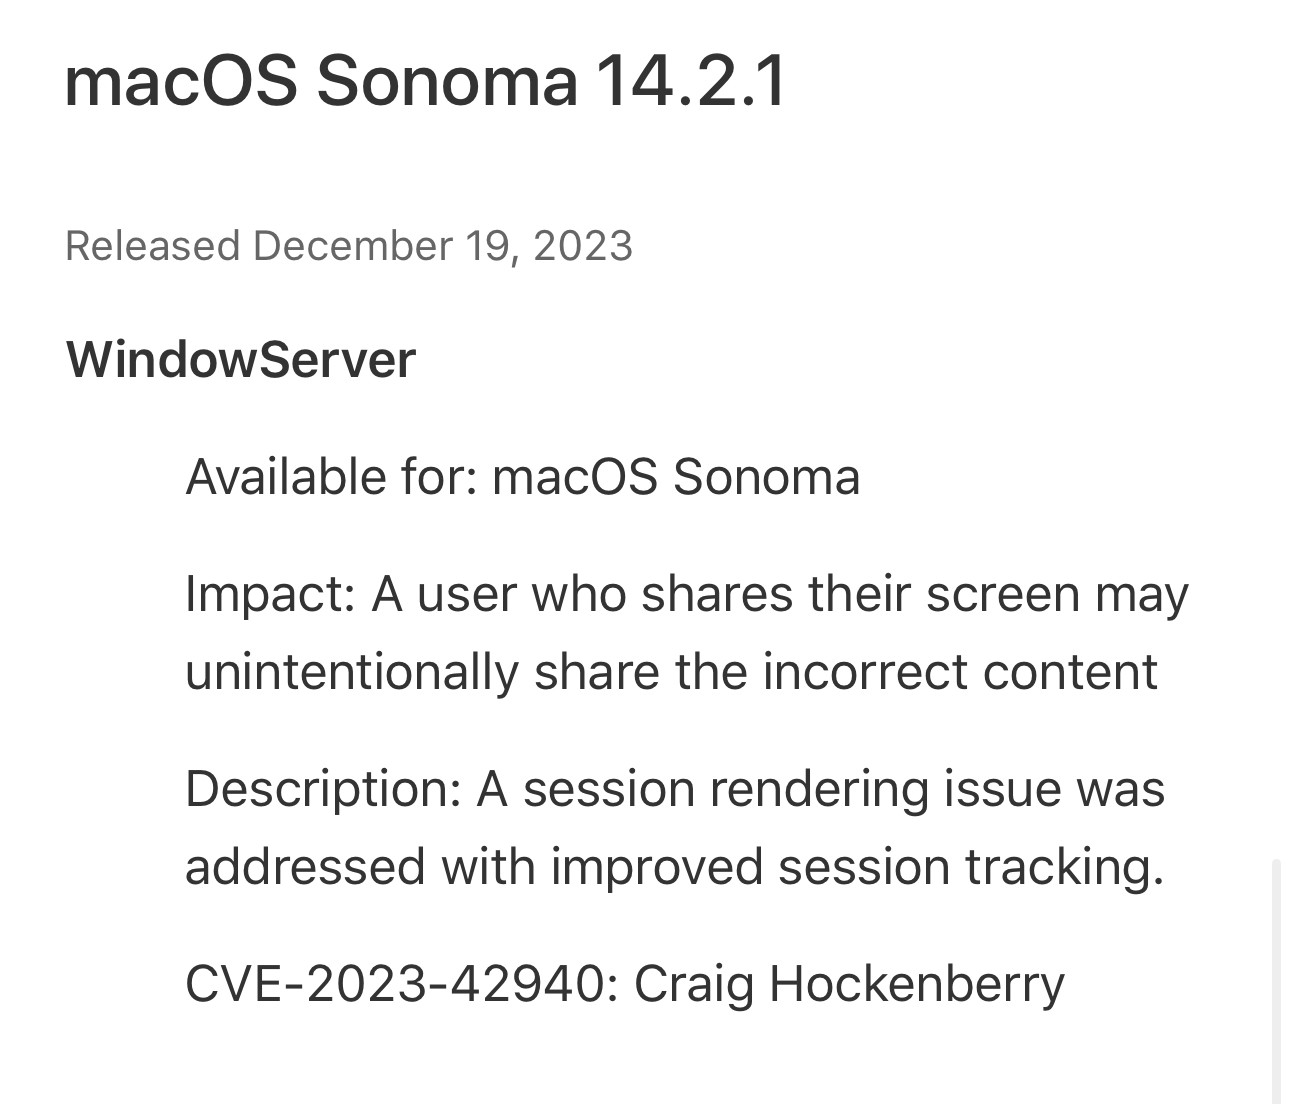
Task: Click the December 19, 2023 date
Action: [x=442, y=246]
